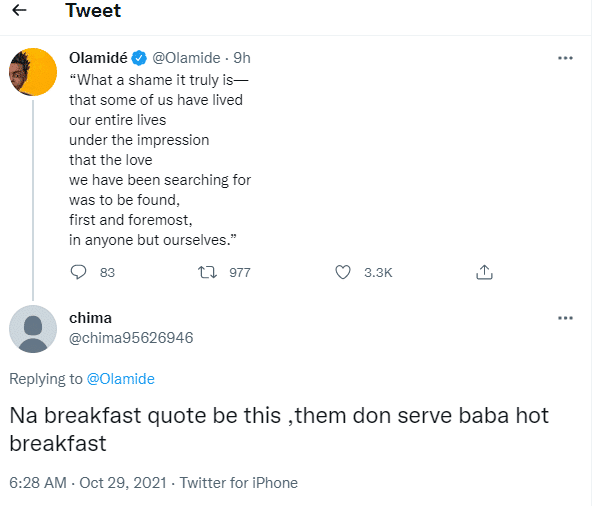Open more options on Olamidé's tweet

(564, 58)
